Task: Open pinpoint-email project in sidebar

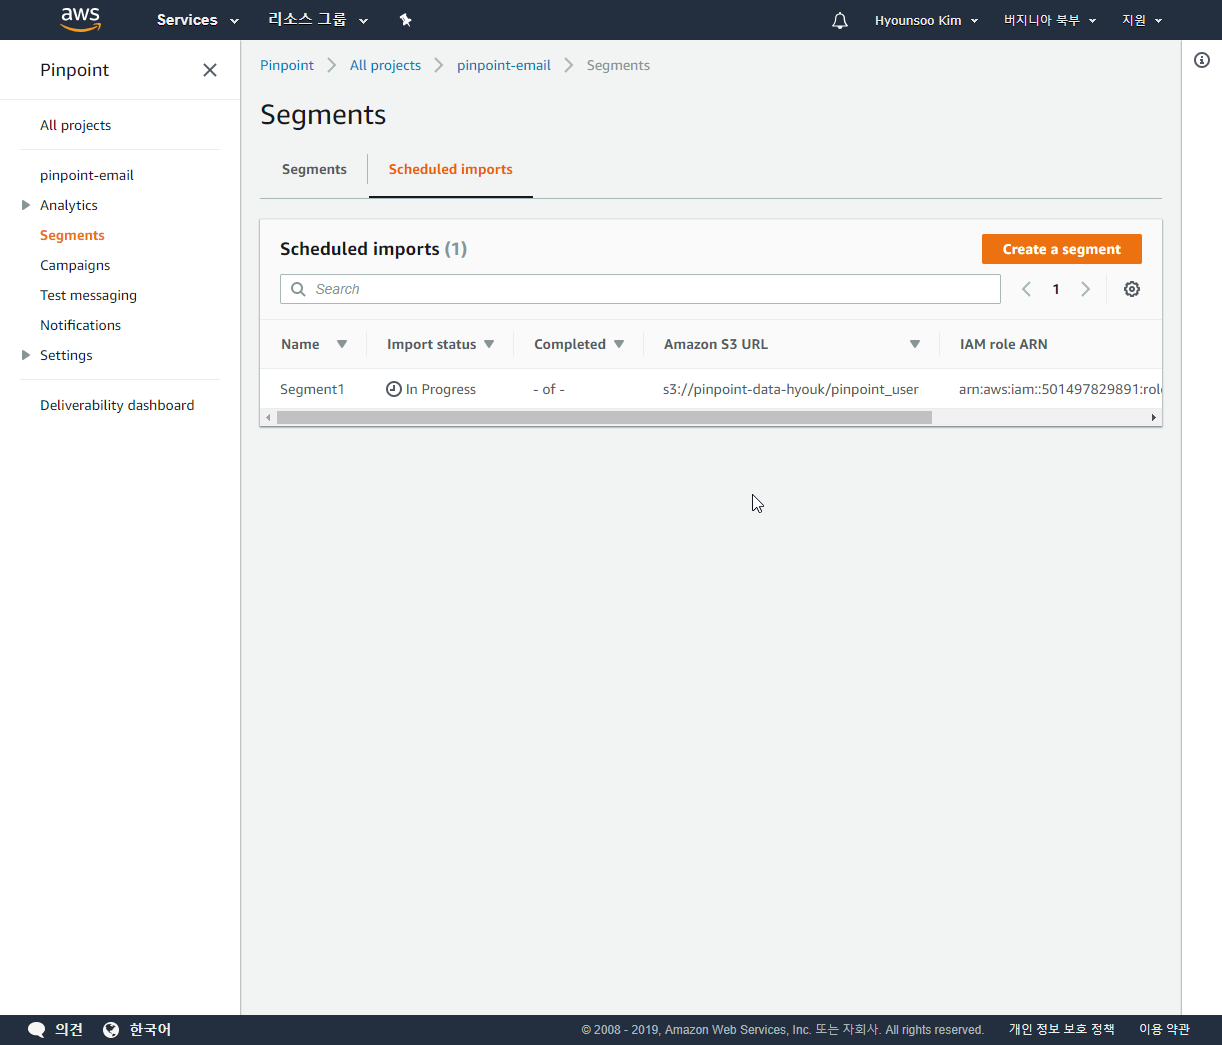Action: coord(87,175)
